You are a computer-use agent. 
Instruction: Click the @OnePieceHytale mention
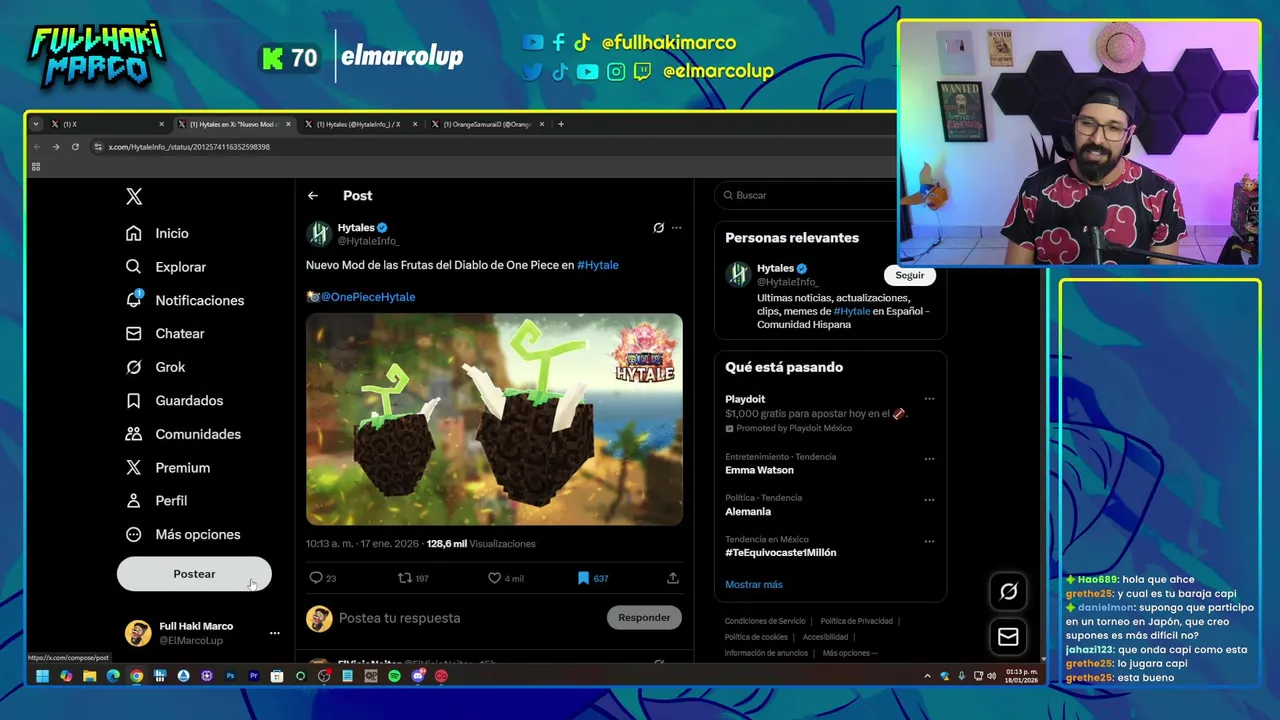(x=367, y=297)
